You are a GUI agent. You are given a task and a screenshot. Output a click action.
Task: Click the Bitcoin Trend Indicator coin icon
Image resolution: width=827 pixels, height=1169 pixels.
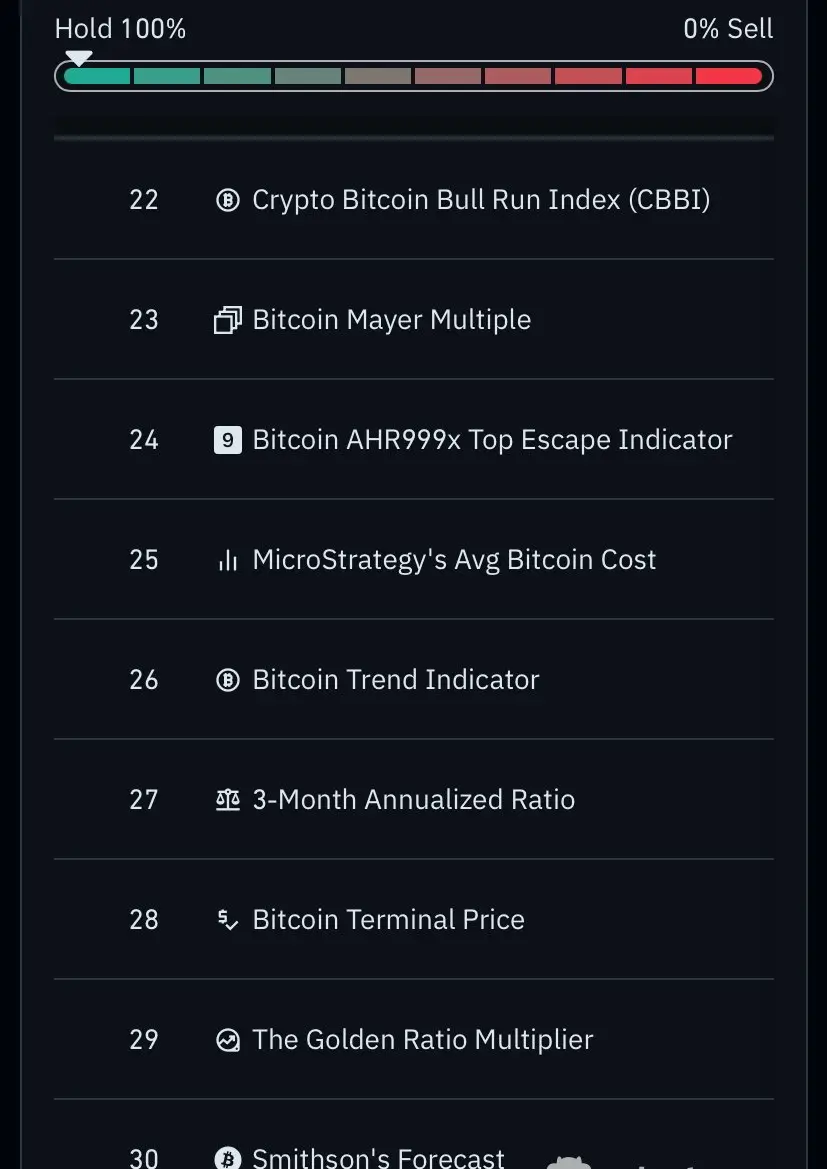228,680
